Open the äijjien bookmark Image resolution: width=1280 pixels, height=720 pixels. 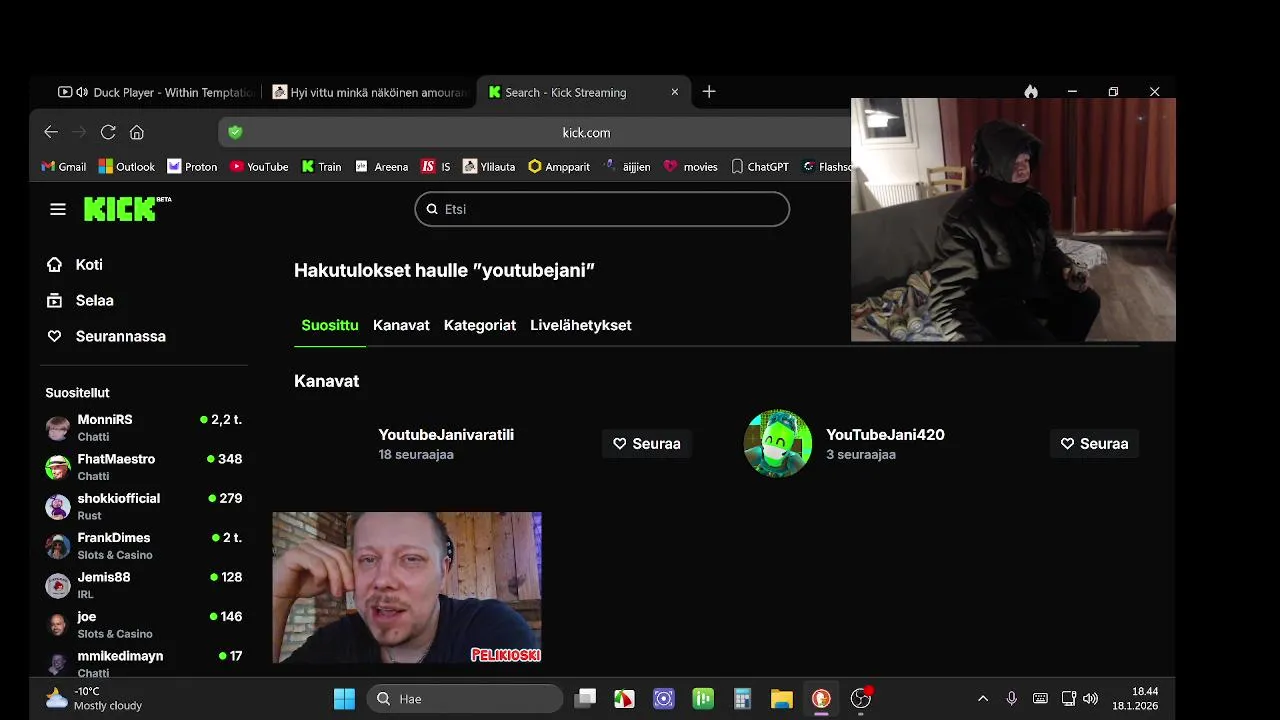(627, 167)
